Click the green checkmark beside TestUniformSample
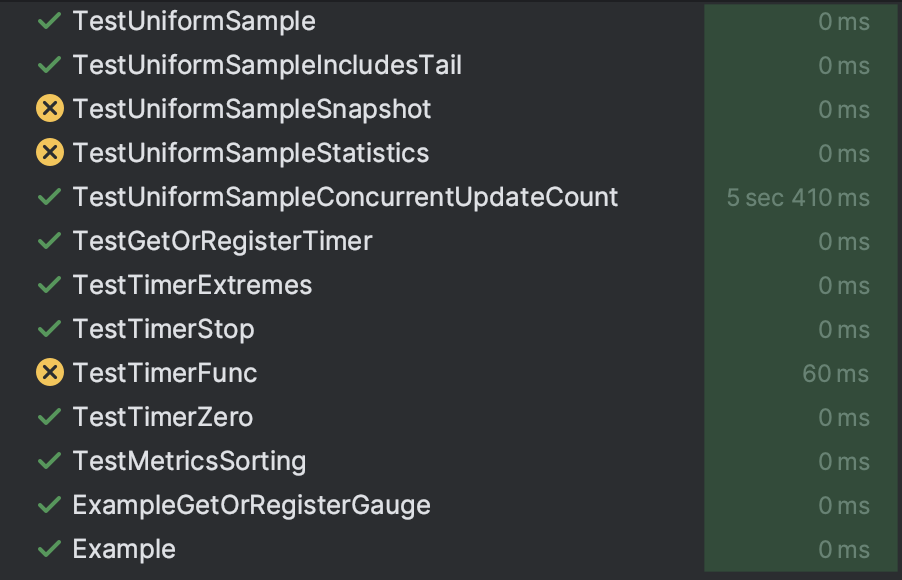The image size is (902, 580). pos(49,21)
